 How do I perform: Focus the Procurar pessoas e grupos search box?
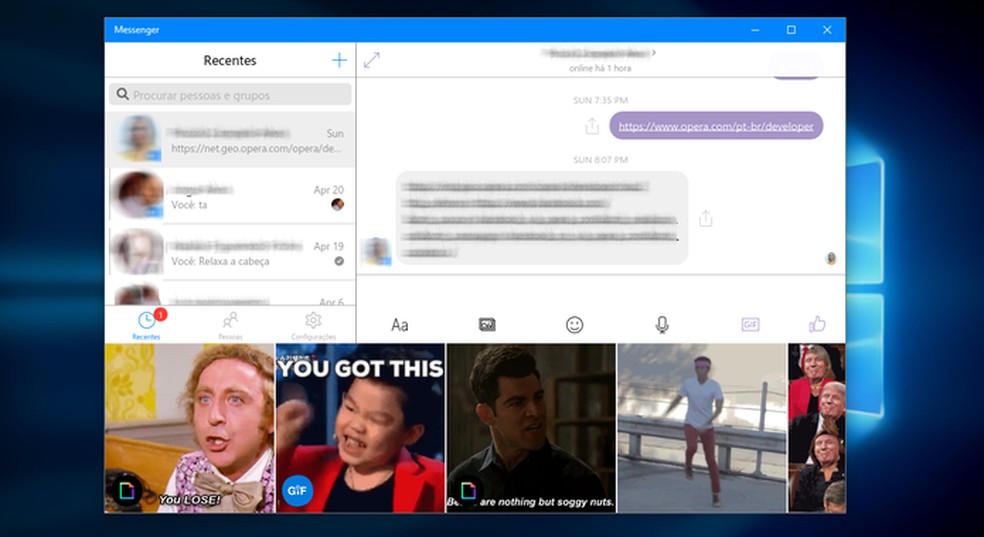tap(230, 95)
